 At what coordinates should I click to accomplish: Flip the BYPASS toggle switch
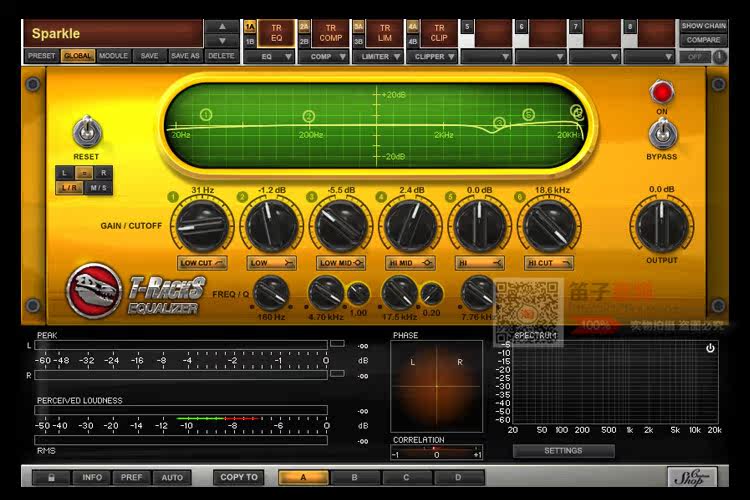[662, 133]
